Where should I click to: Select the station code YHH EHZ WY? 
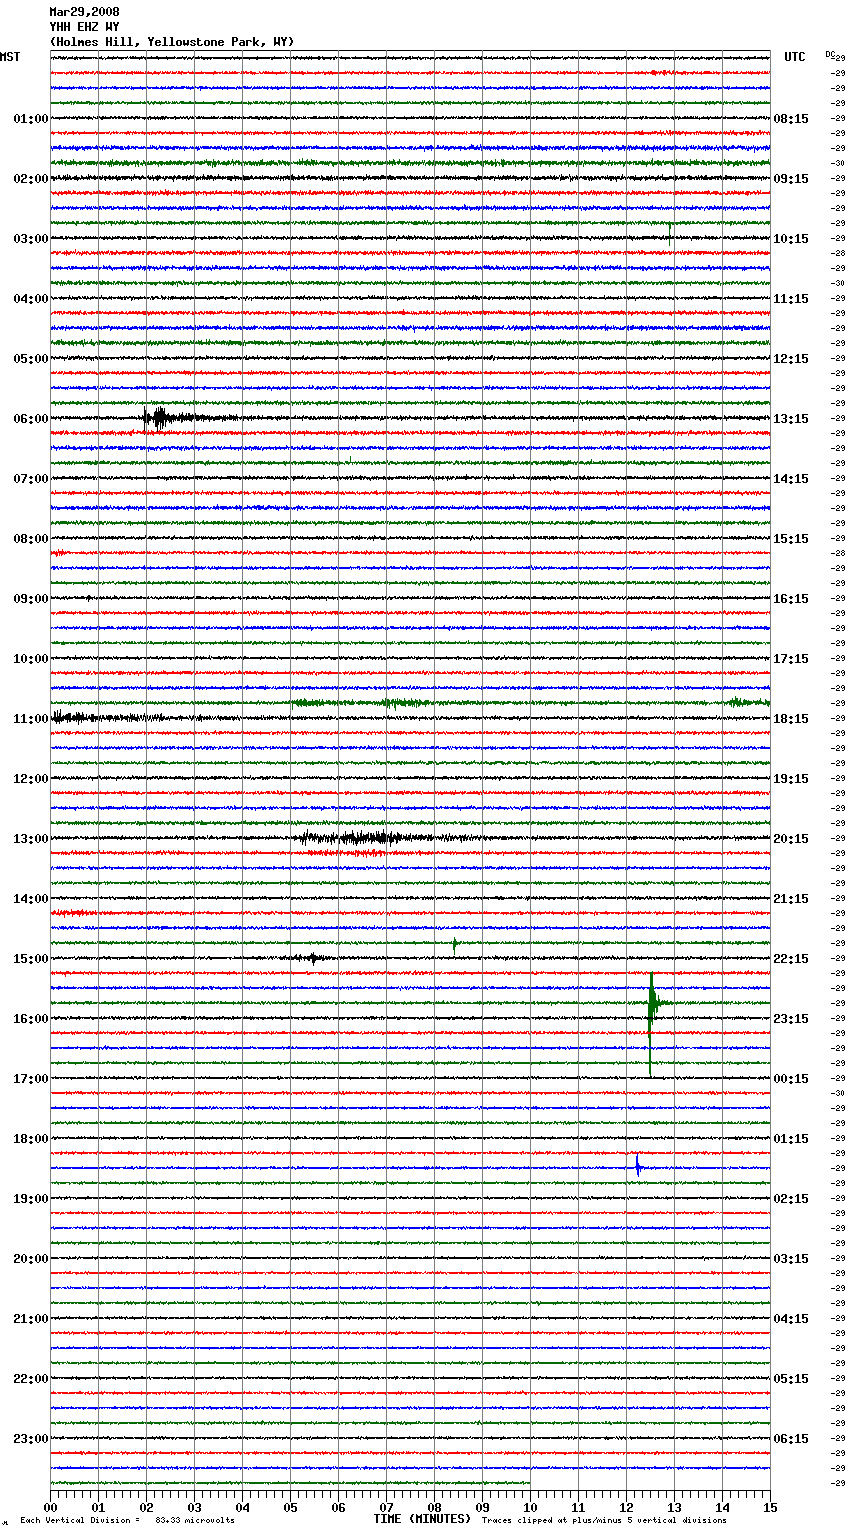84,27
